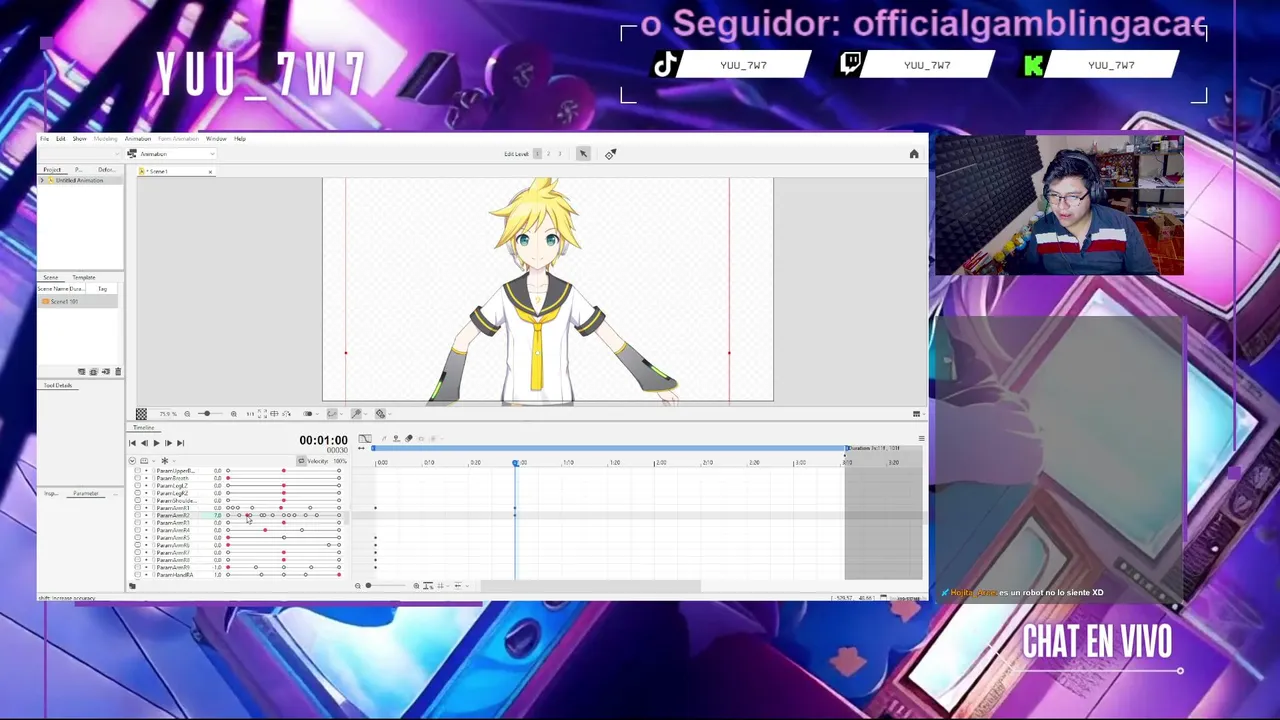Open the Show menu
Viewport: 1280px width, 720px height.
click(x=79, y=138)
